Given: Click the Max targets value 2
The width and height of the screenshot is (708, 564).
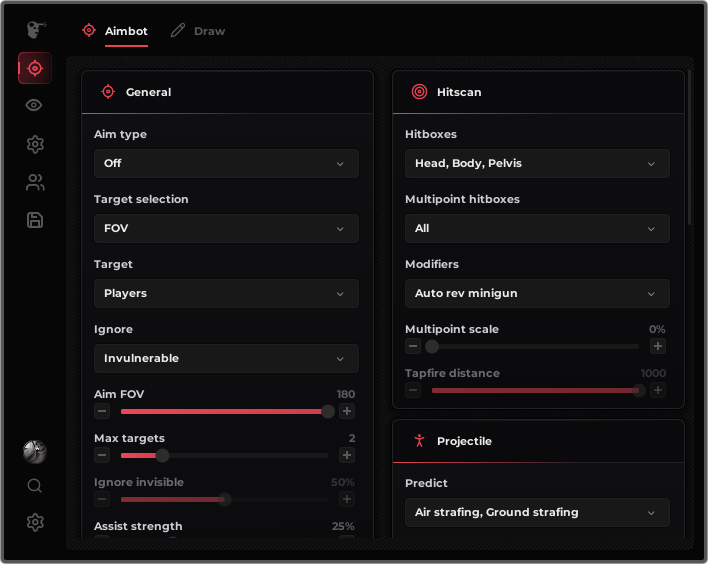Looking at the screenshot, I should [x=352, y=438].
